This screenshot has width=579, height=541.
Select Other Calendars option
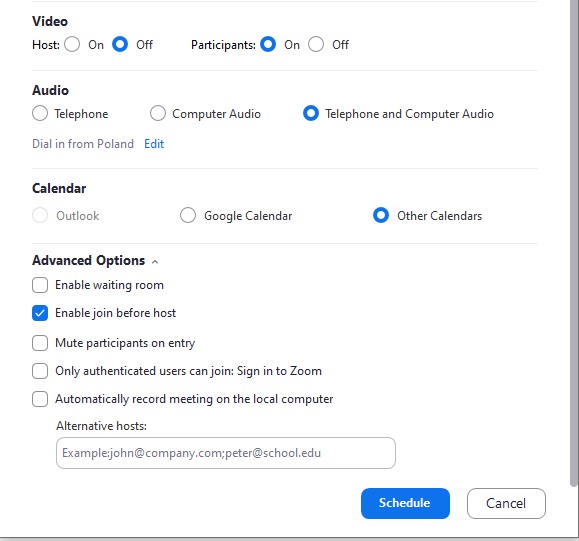(x=381, y=215)
